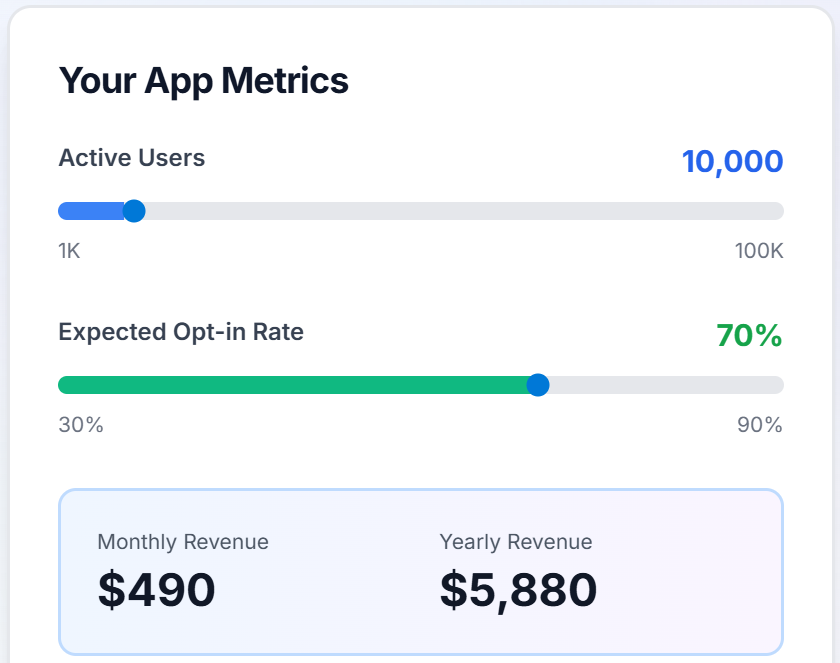
Task: Click the "Monthly Revenue" label
Action: pos(183,542)
